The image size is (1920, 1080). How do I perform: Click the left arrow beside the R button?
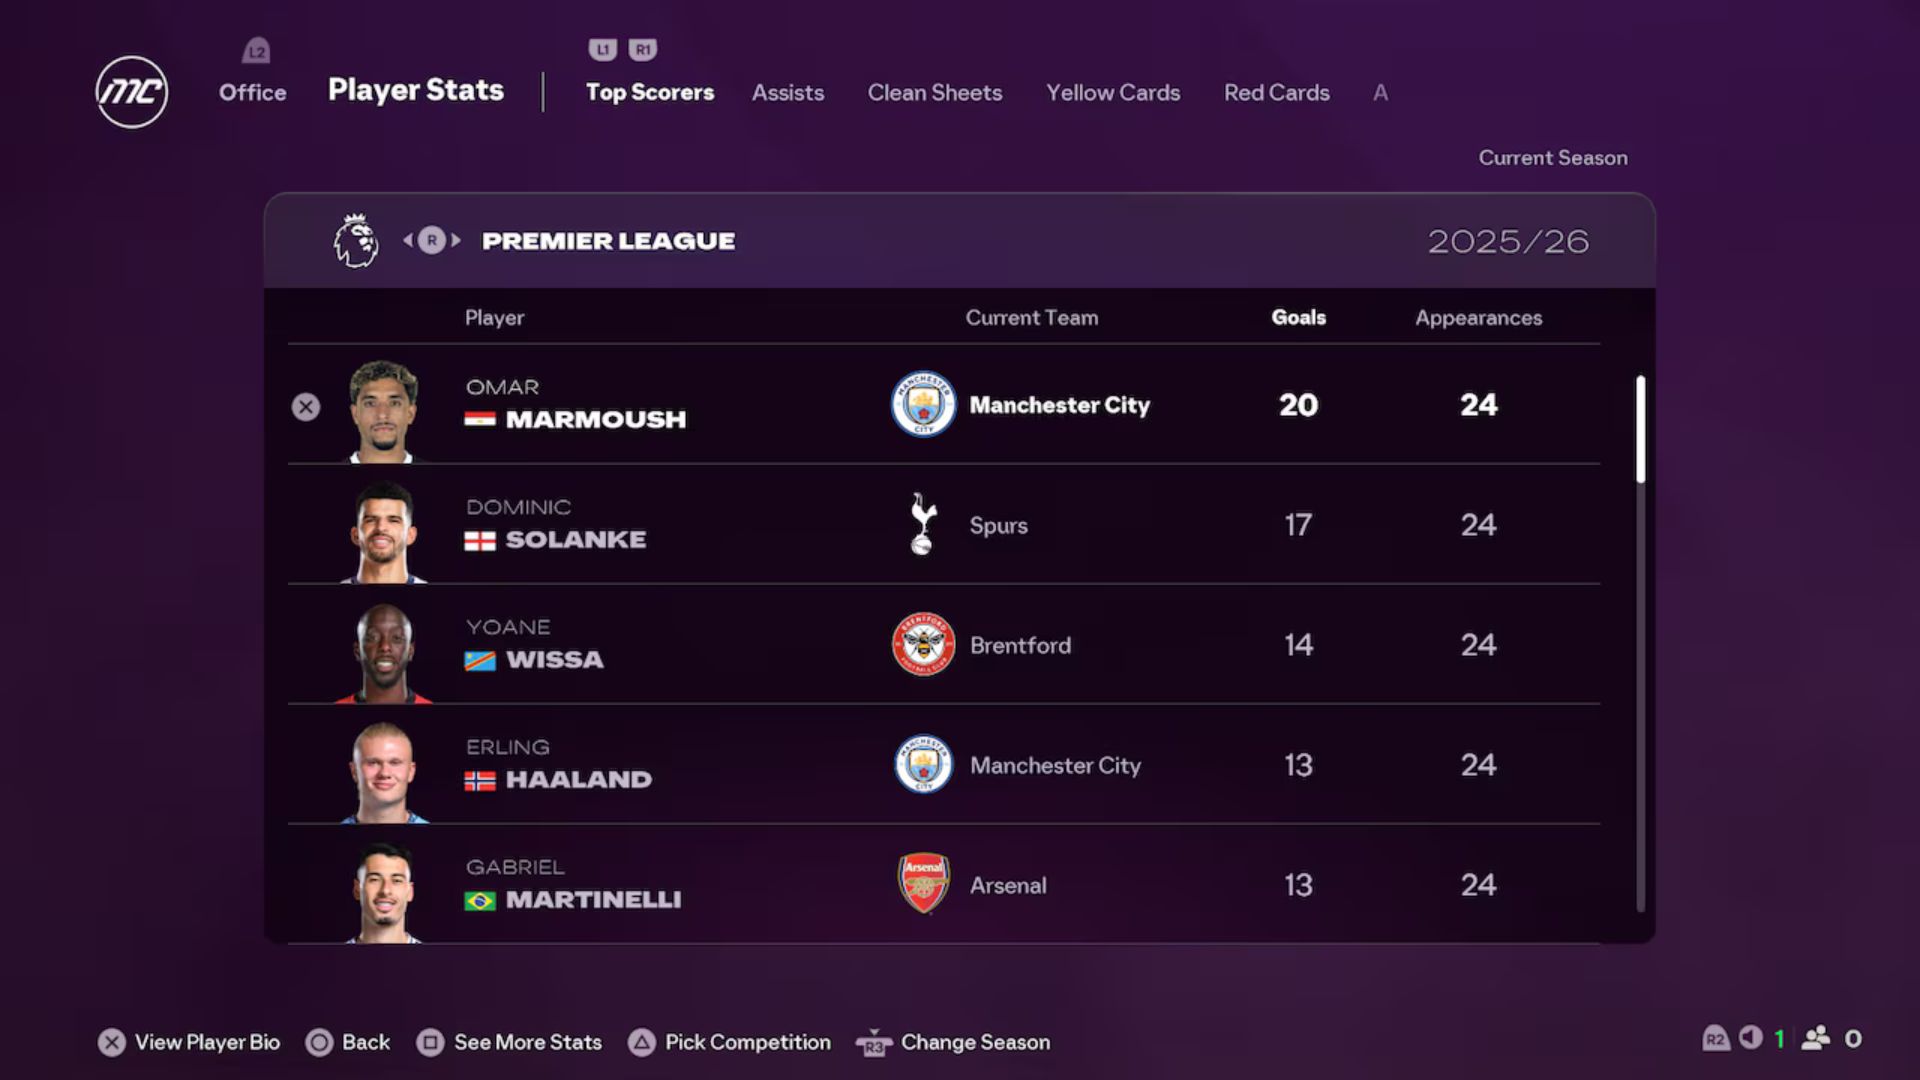tap(407, 240)
